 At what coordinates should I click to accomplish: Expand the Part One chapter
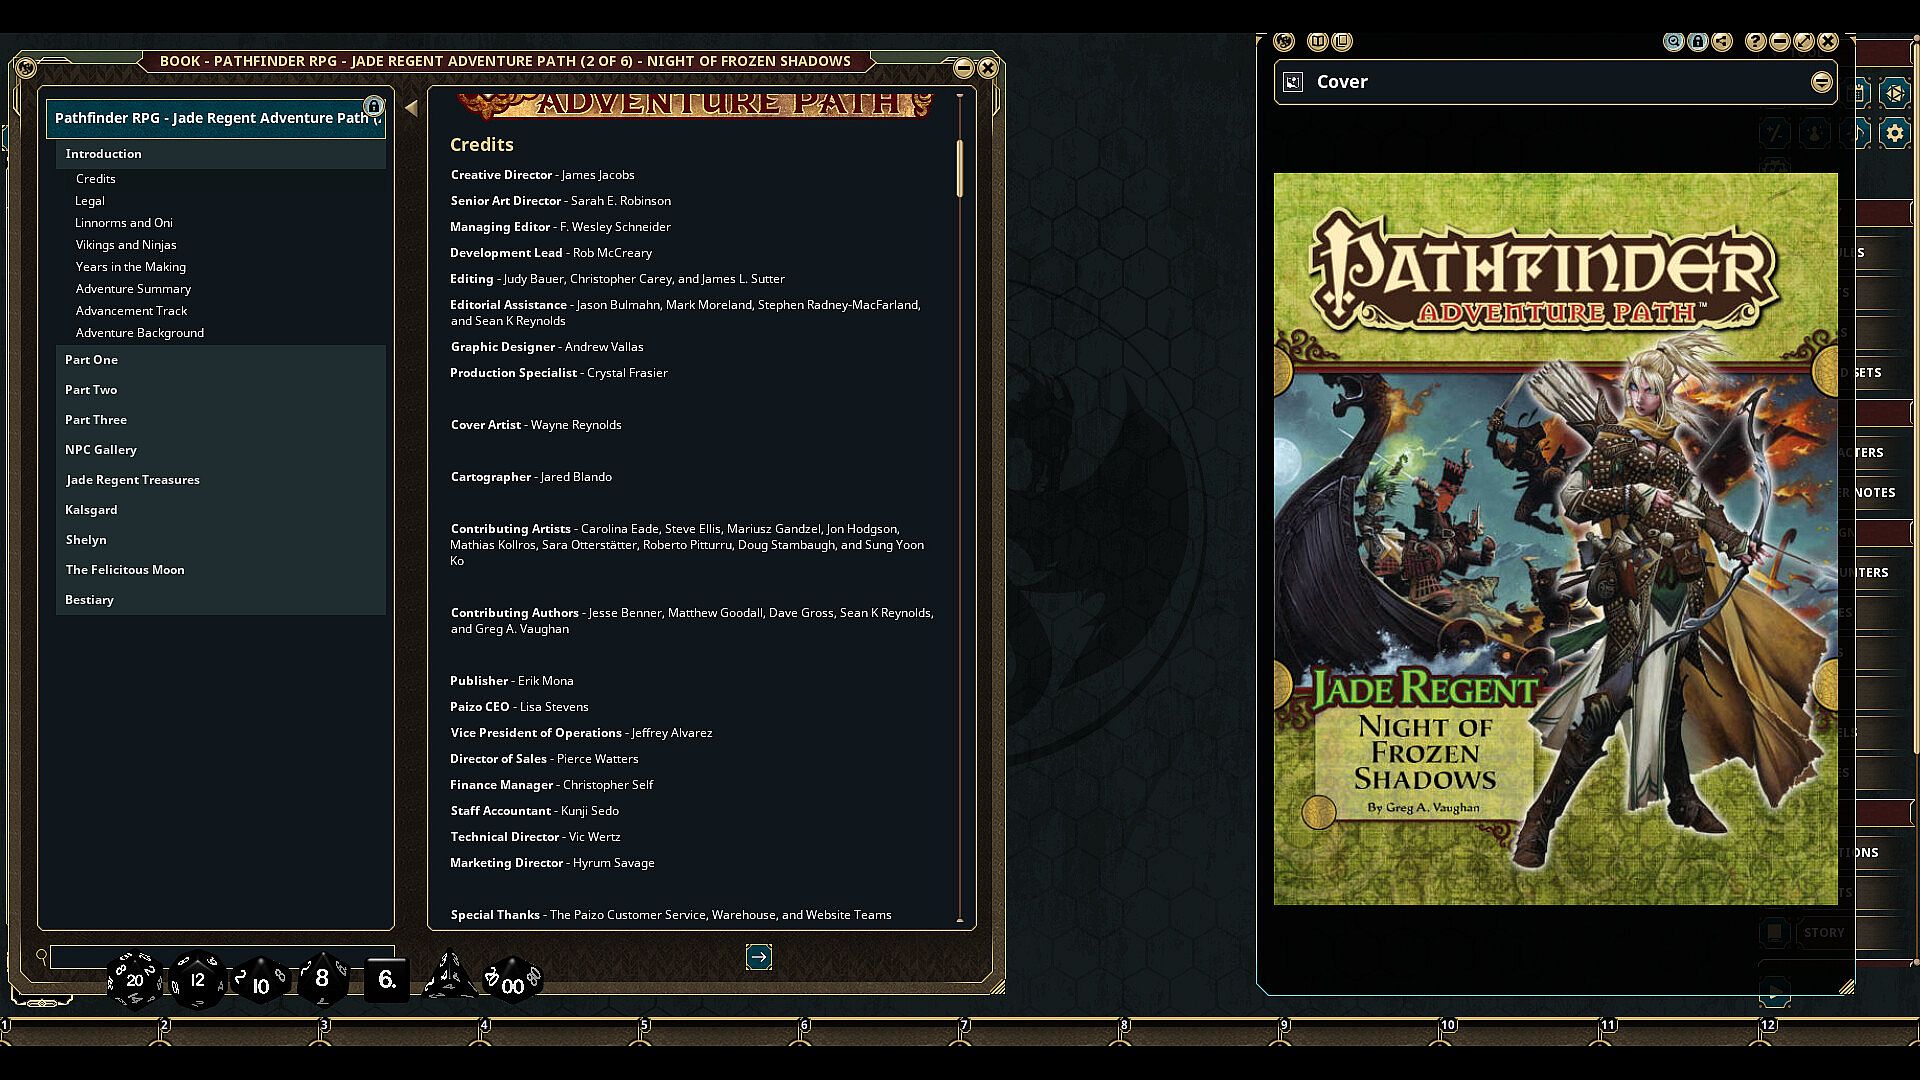tap(92, 360)
